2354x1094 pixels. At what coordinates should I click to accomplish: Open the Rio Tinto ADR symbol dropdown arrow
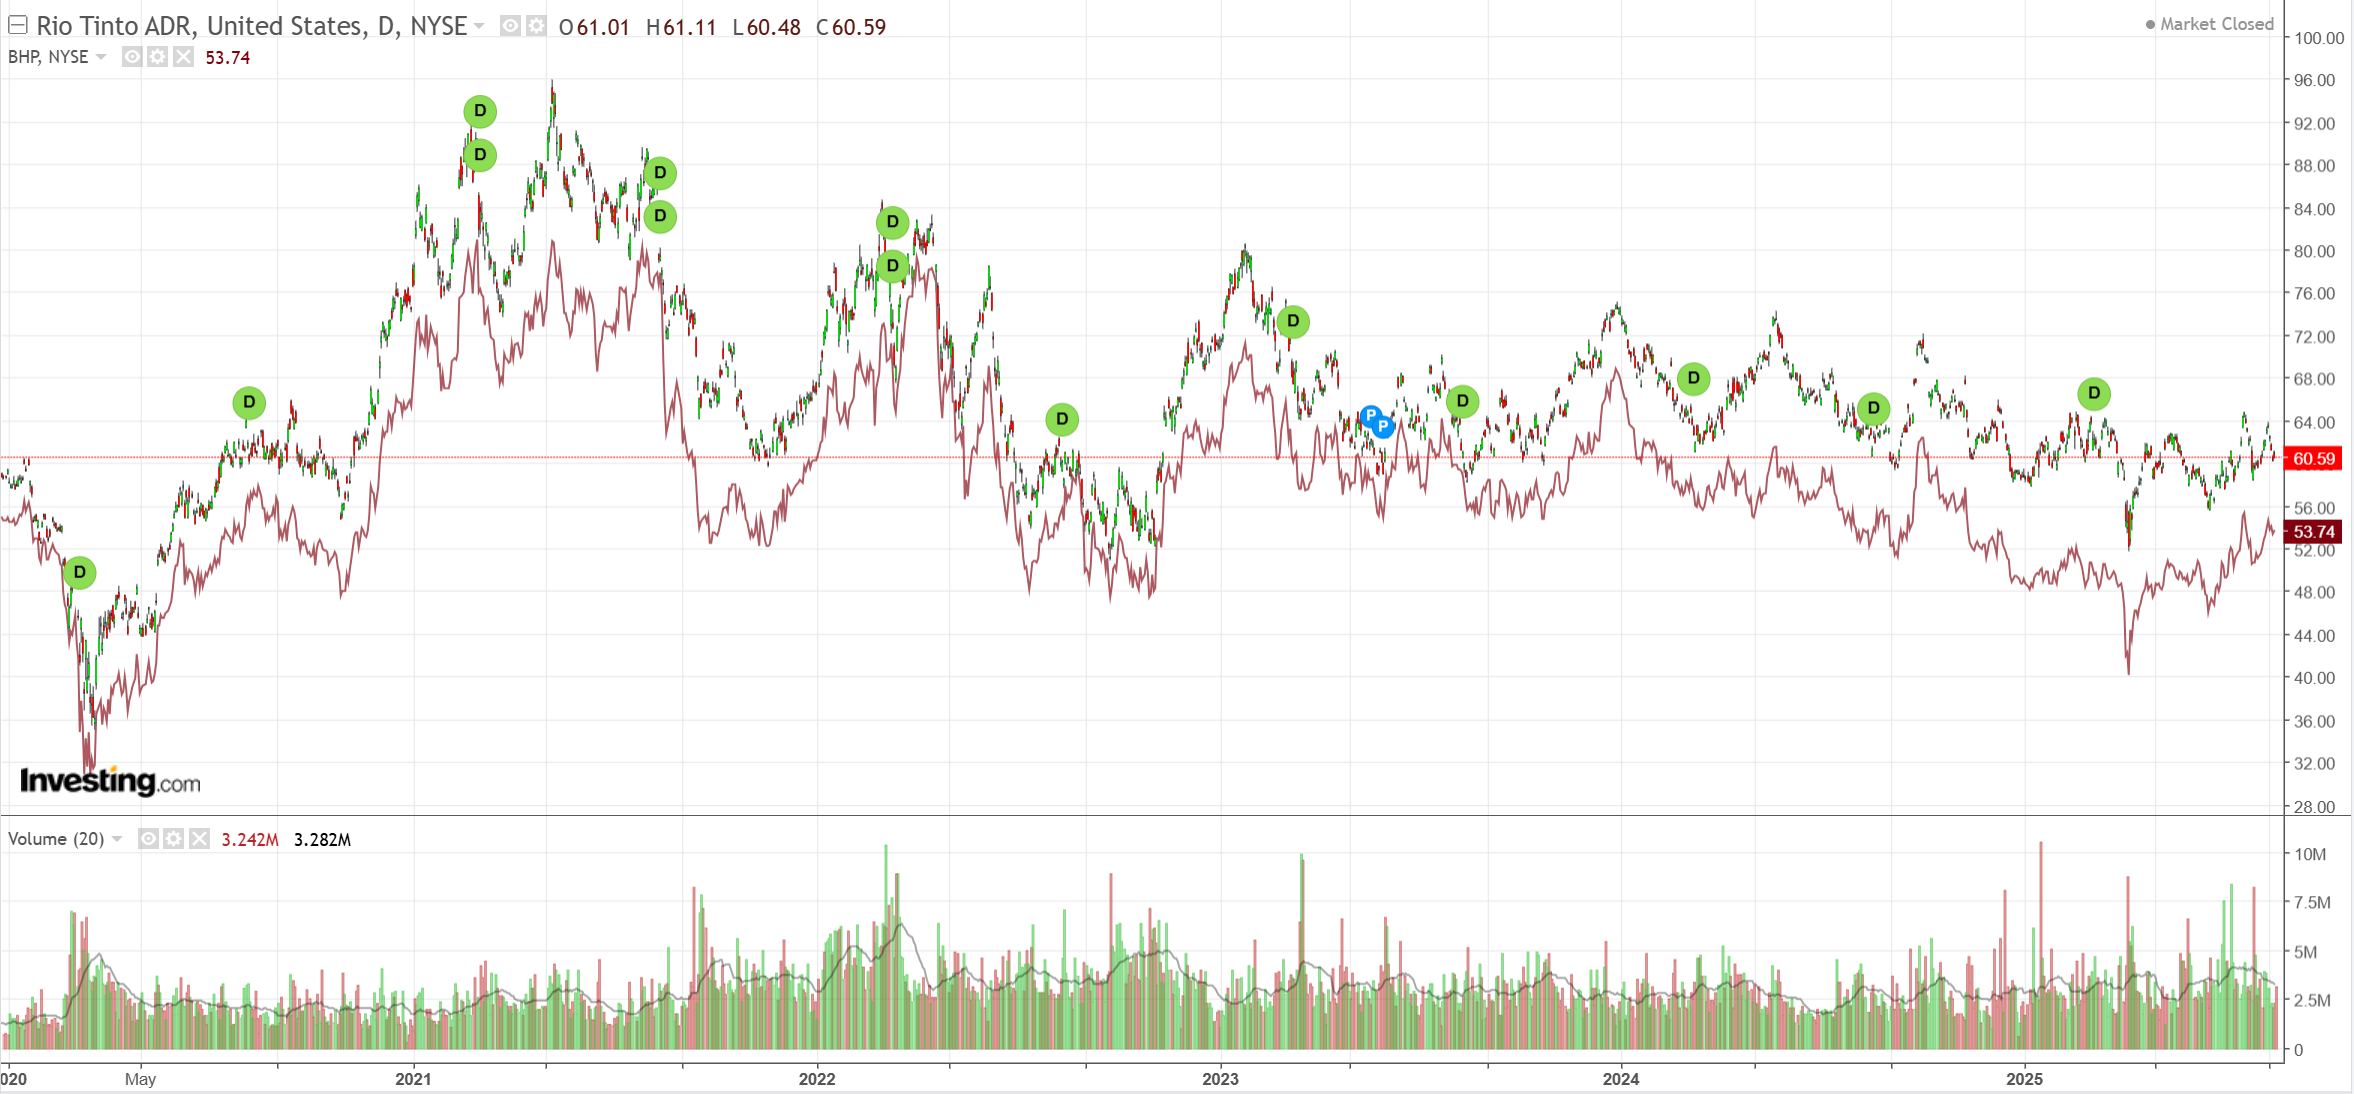point(479,26)
